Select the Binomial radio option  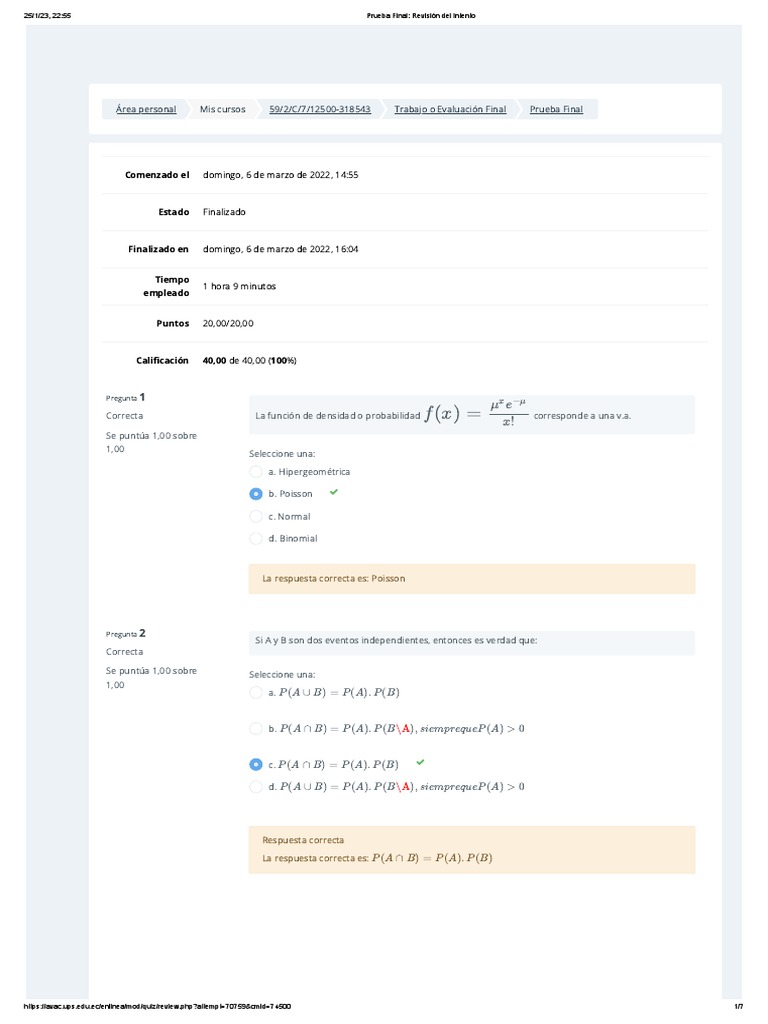[x=256, y=538]
